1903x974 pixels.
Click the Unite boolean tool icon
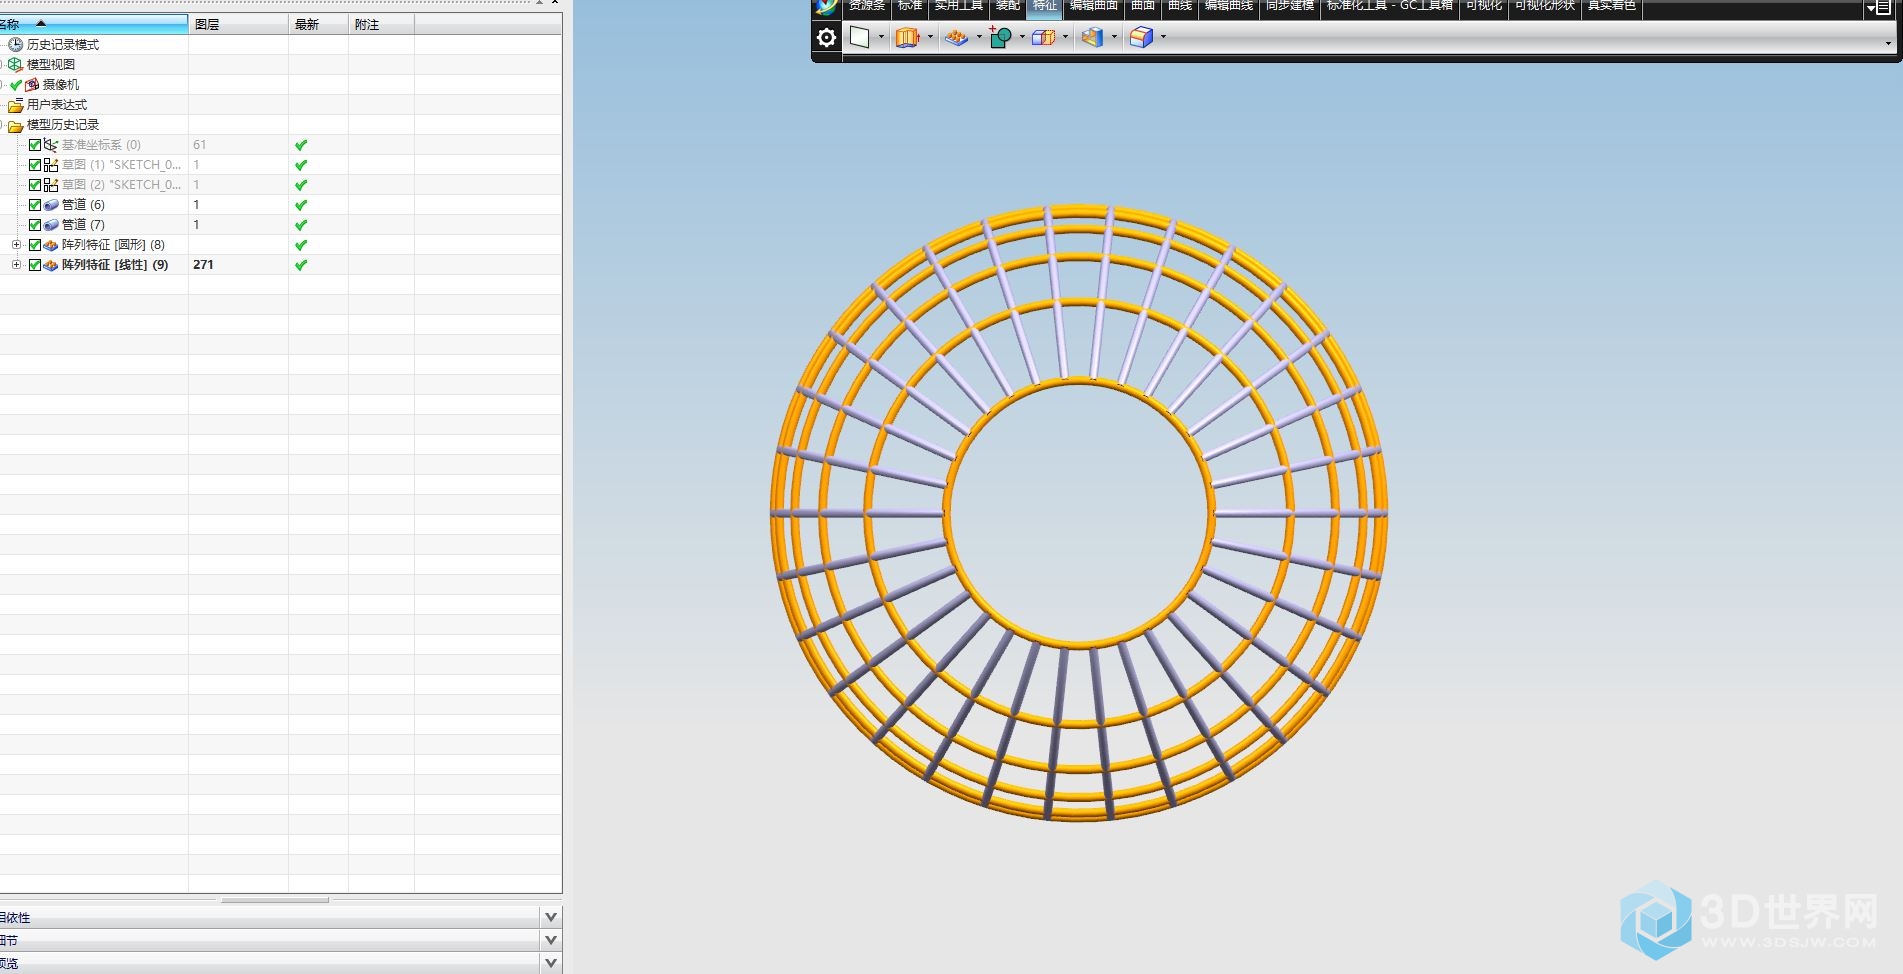click(x=1000, y=37)
